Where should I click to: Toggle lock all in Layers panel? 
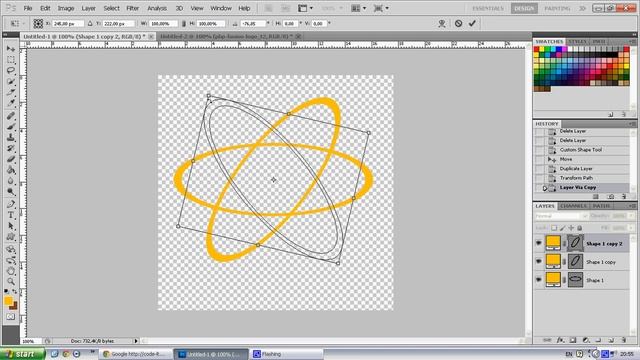pyautogui.click(x=580, y=228)
